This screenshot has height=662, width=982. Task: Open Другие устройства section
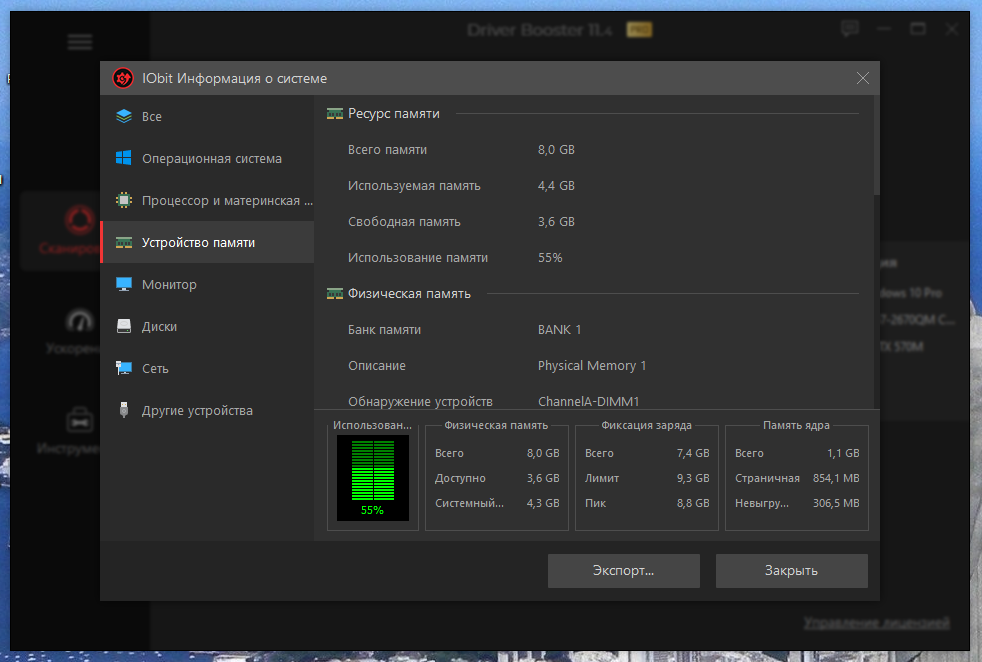coord(207,410)
